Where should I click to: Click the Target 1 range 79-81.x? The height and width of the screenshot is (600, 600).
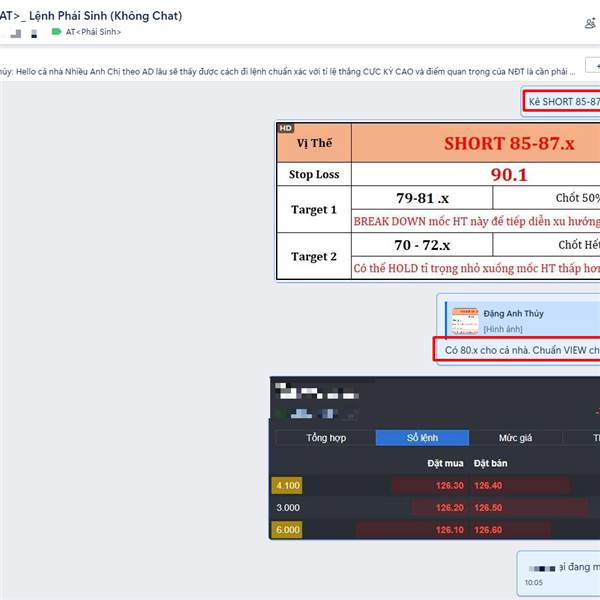(422, 198)
